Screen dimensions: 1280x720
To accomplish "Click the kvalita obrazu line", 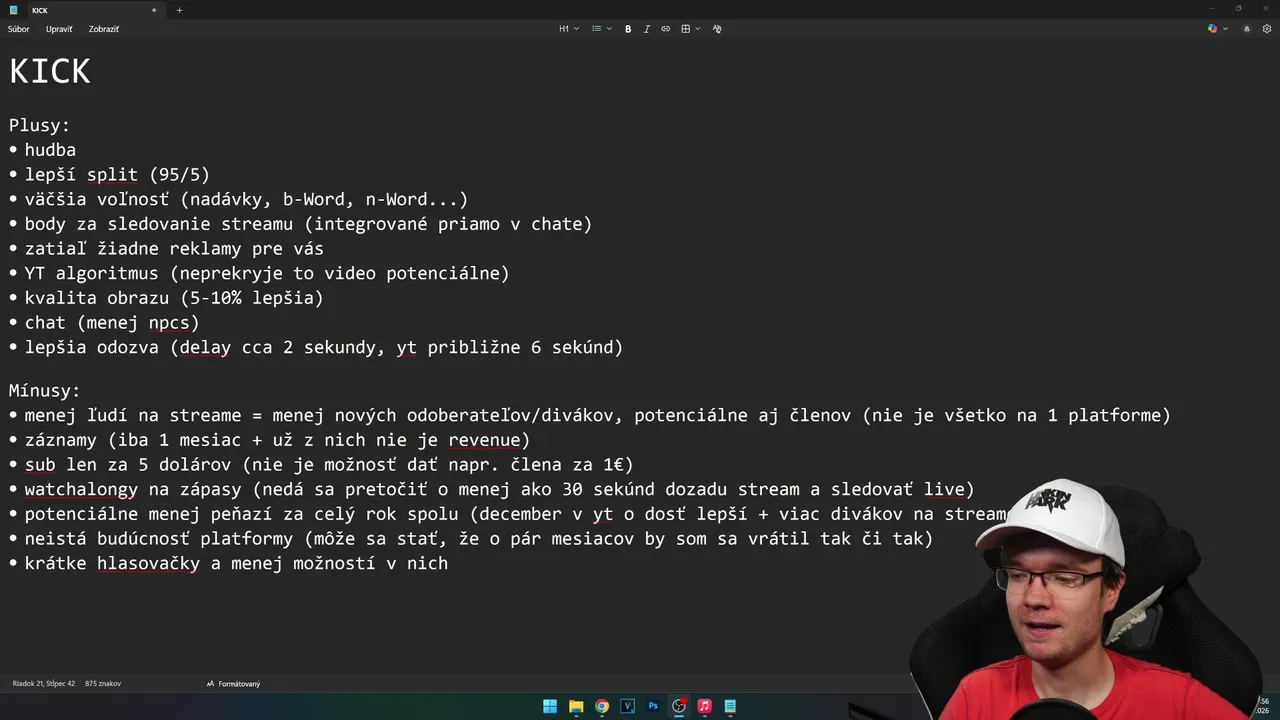I will (x=174, y=298).
